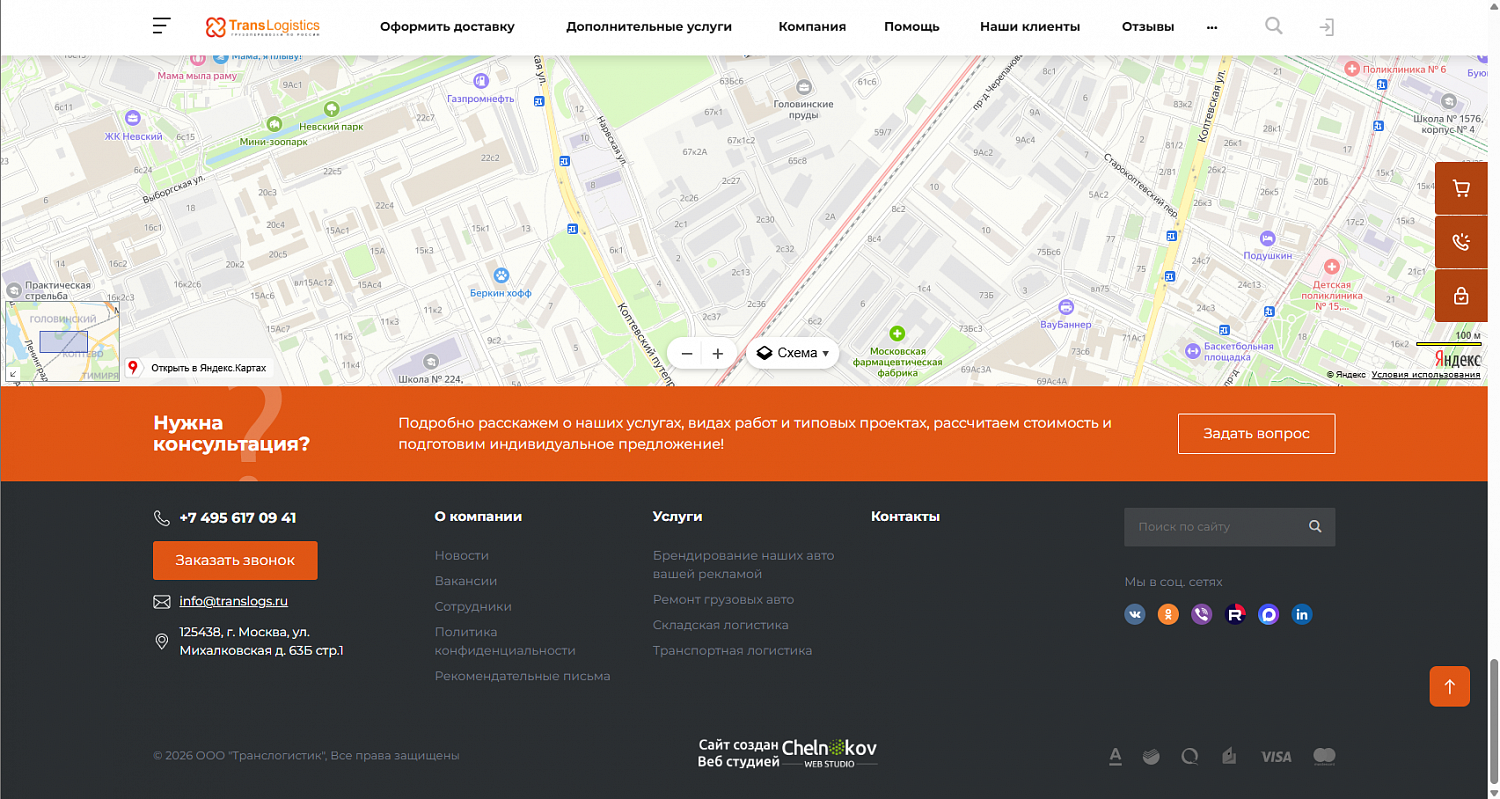Open the Компания menu item
Image resolution: width=1500 pixels, height=799 pixels.
pyautogui.click(x=812, y=27)
